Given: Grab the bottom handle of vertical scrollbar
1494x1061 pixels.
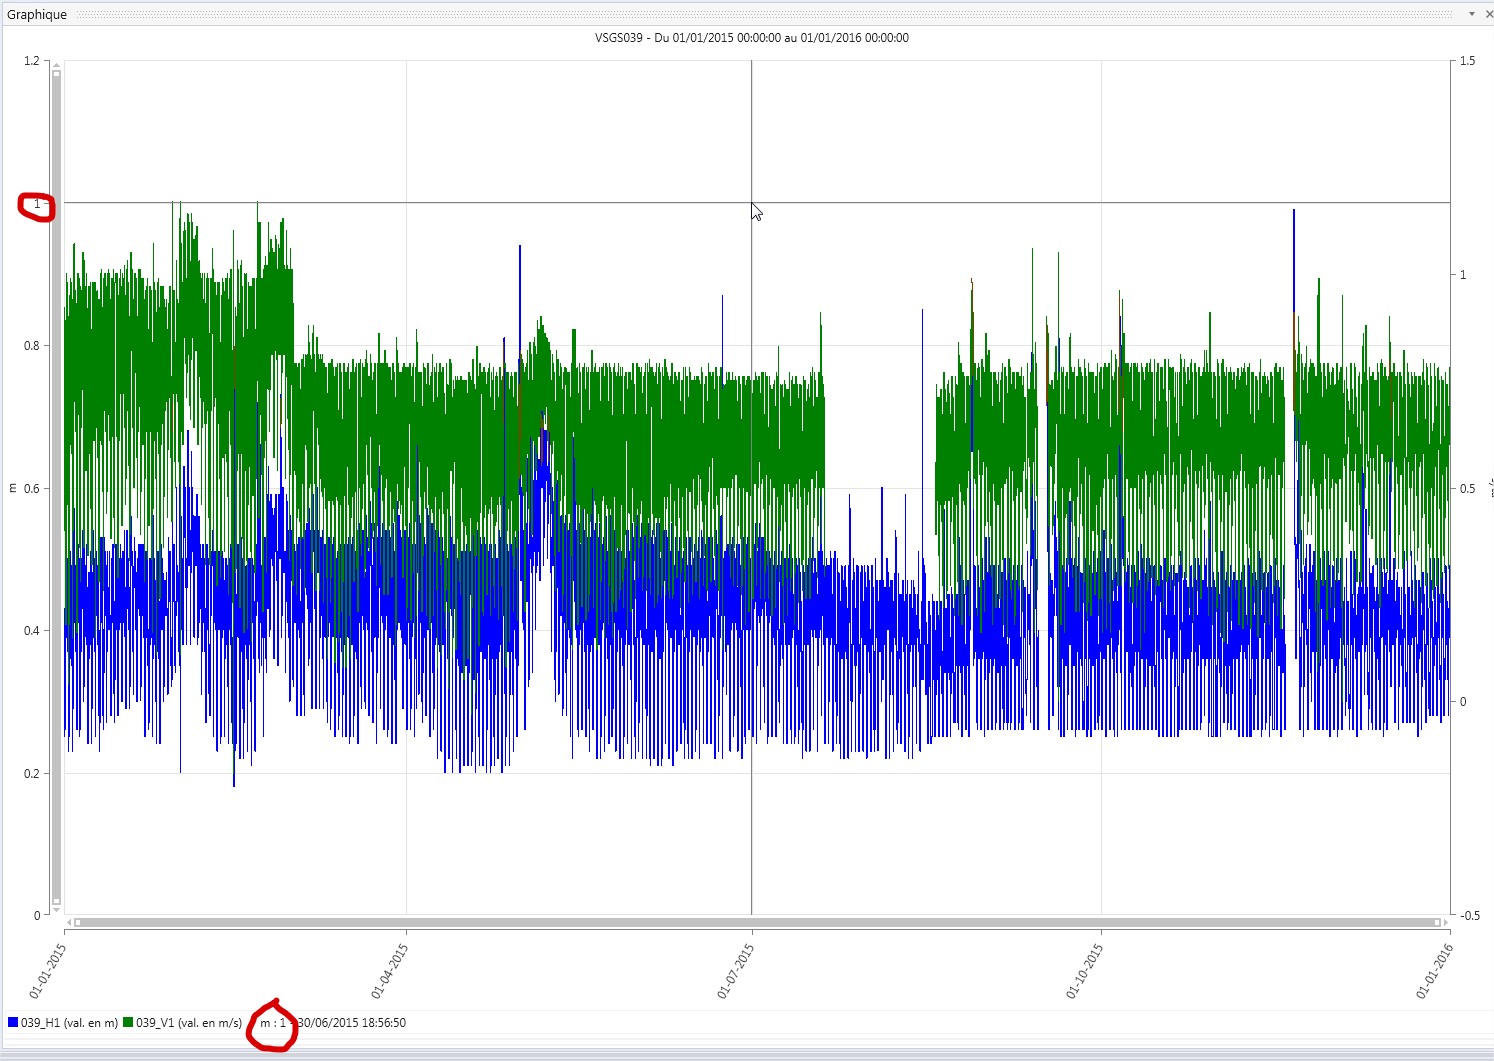Looking at the screenshot, I should 56,901.
